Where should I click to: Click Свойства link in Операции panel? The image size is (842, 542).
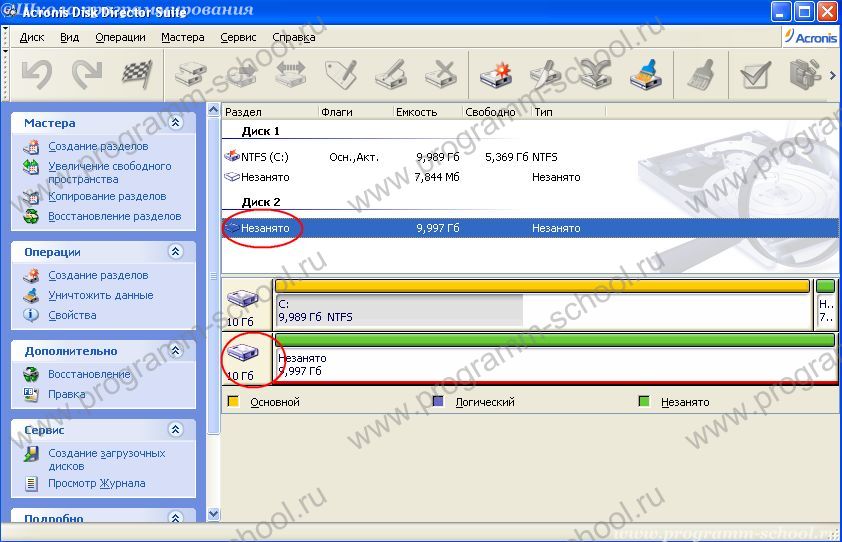(72, 315)
